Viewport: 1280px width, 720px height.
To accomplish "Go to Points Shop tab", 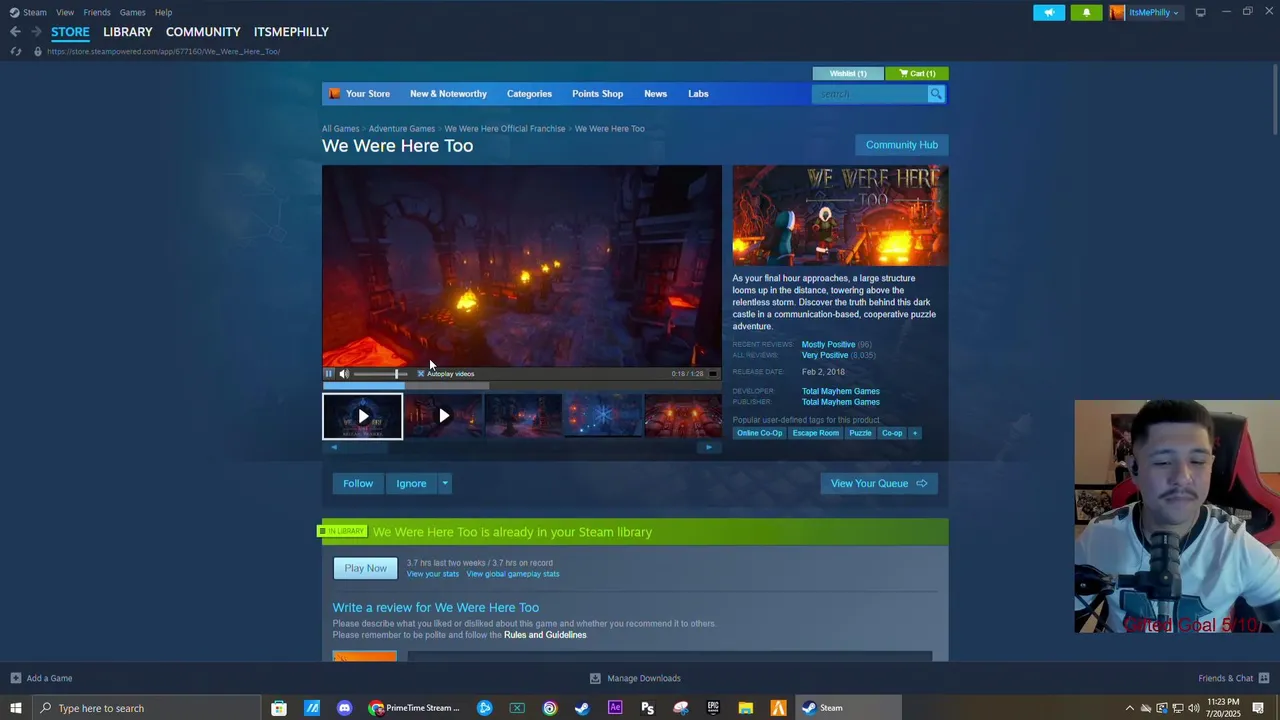I will click(x=597, y=94).
